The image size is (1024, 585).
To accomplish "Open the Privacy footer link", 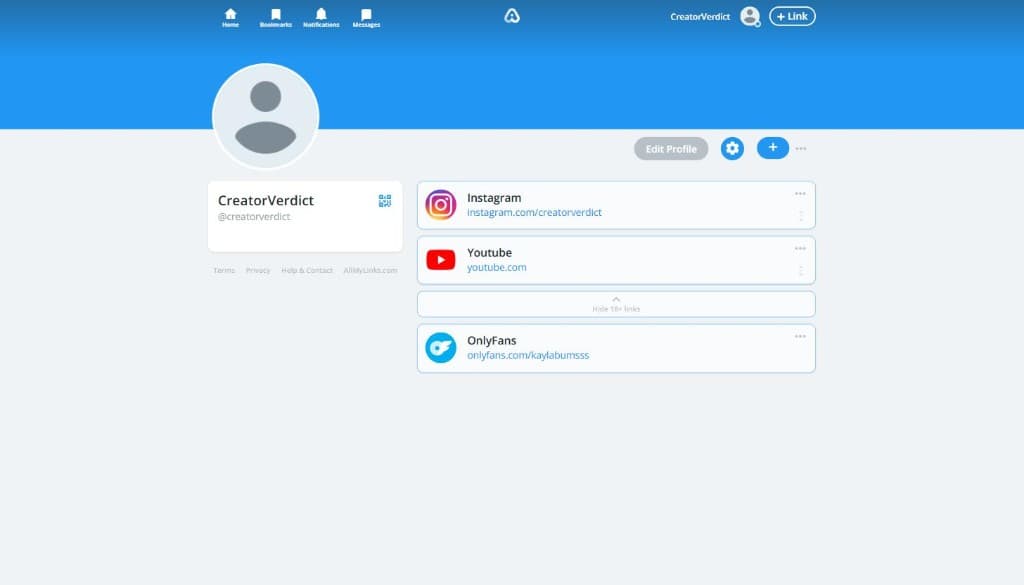I will 258,270.
